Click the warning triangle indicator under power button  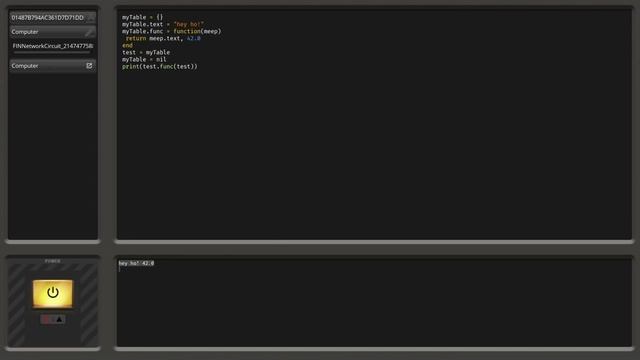point(59,320)
